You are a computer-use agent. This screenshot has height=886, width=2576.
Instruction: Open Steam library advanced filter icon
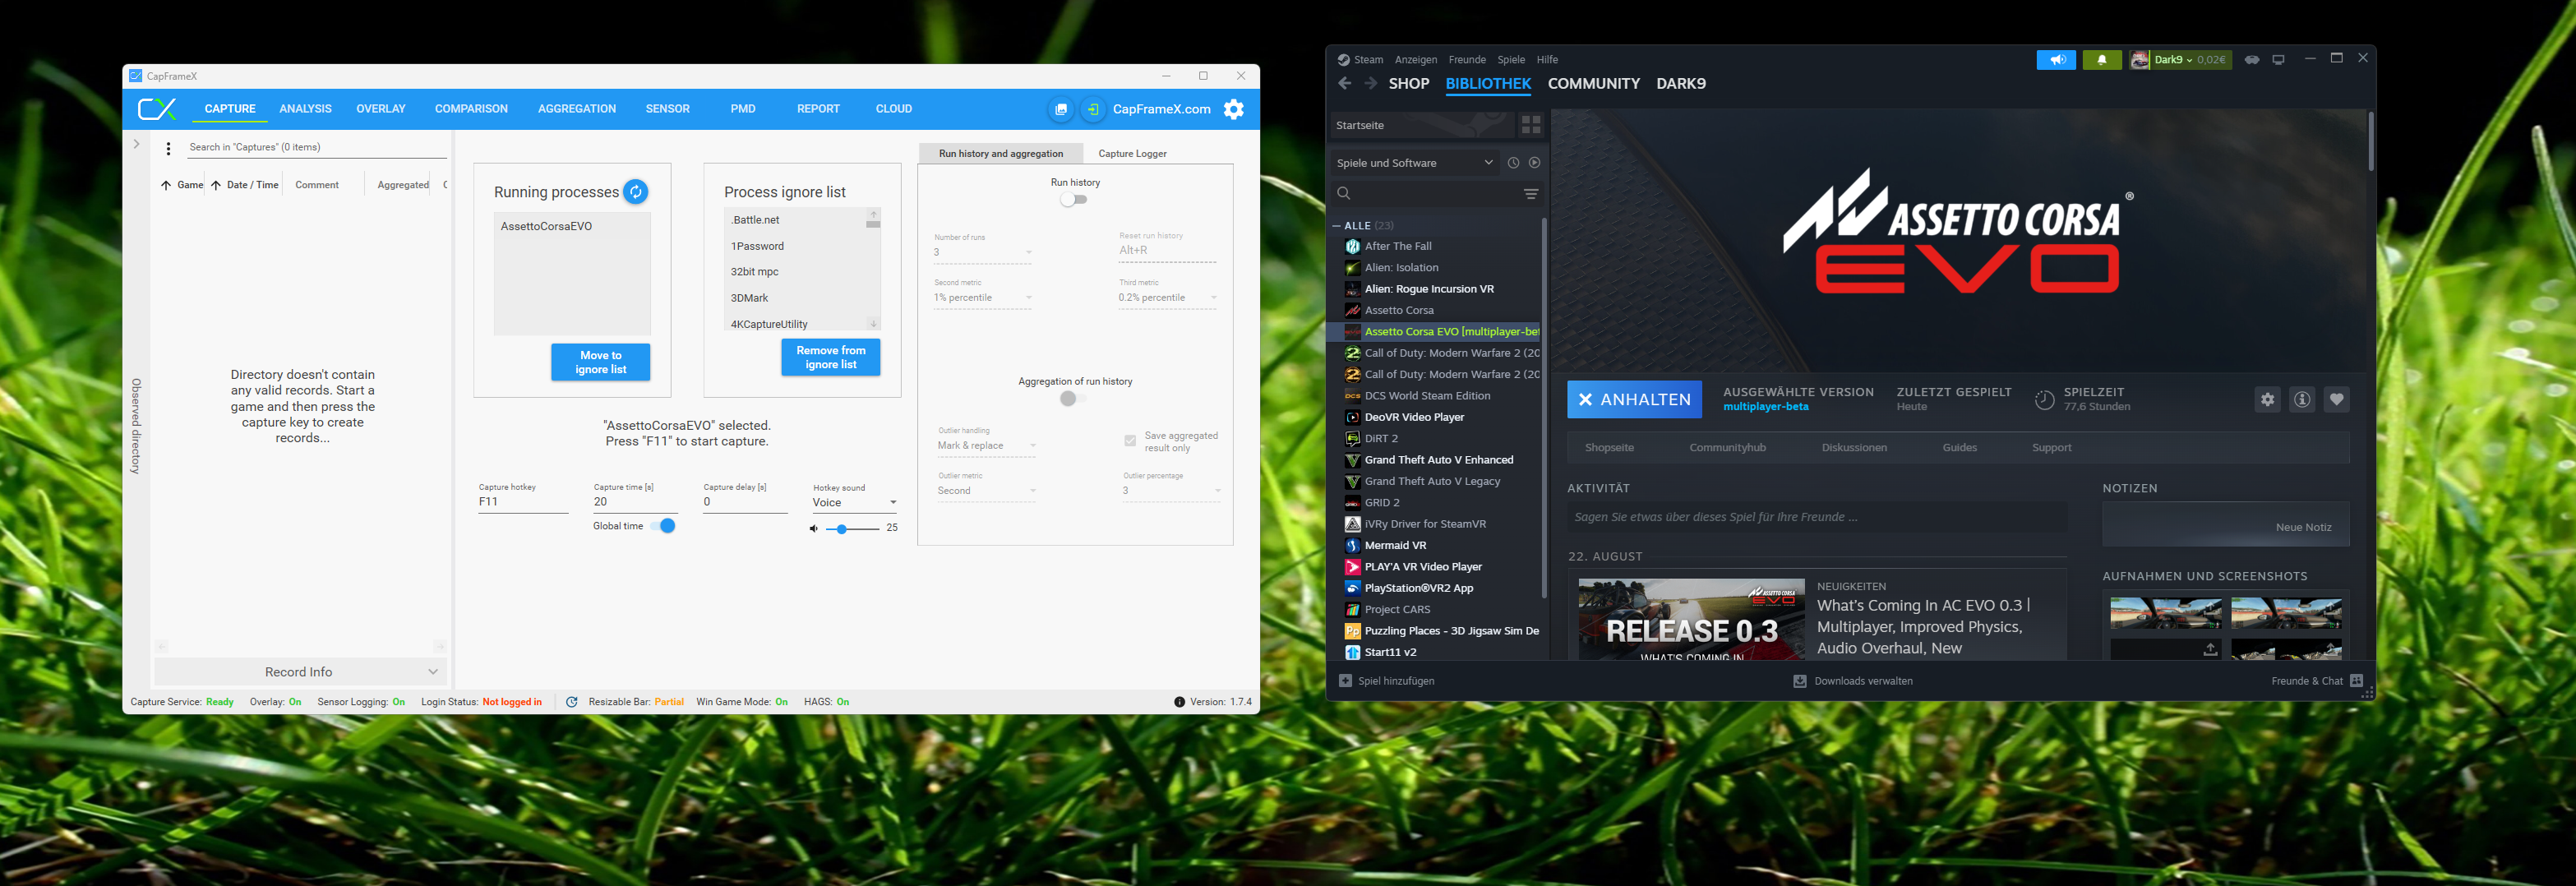click(x=1531, y=194)
